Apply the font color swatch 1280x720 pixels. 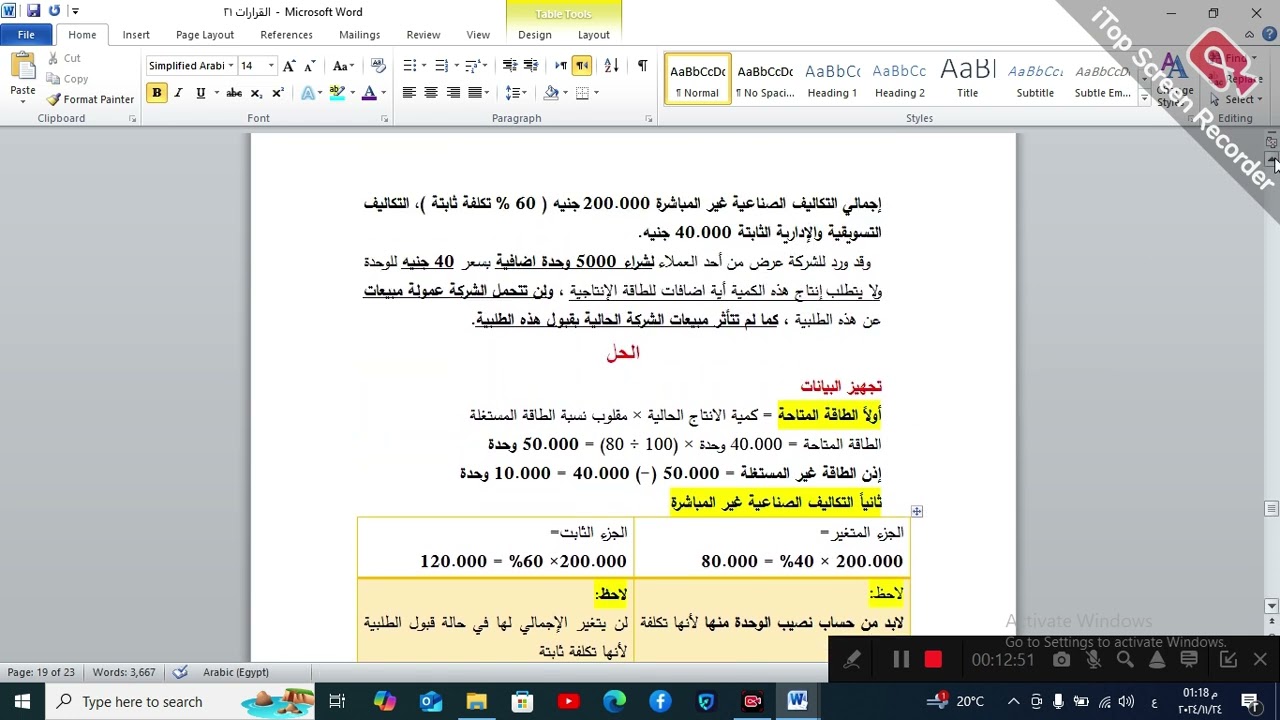coord(369,93)
